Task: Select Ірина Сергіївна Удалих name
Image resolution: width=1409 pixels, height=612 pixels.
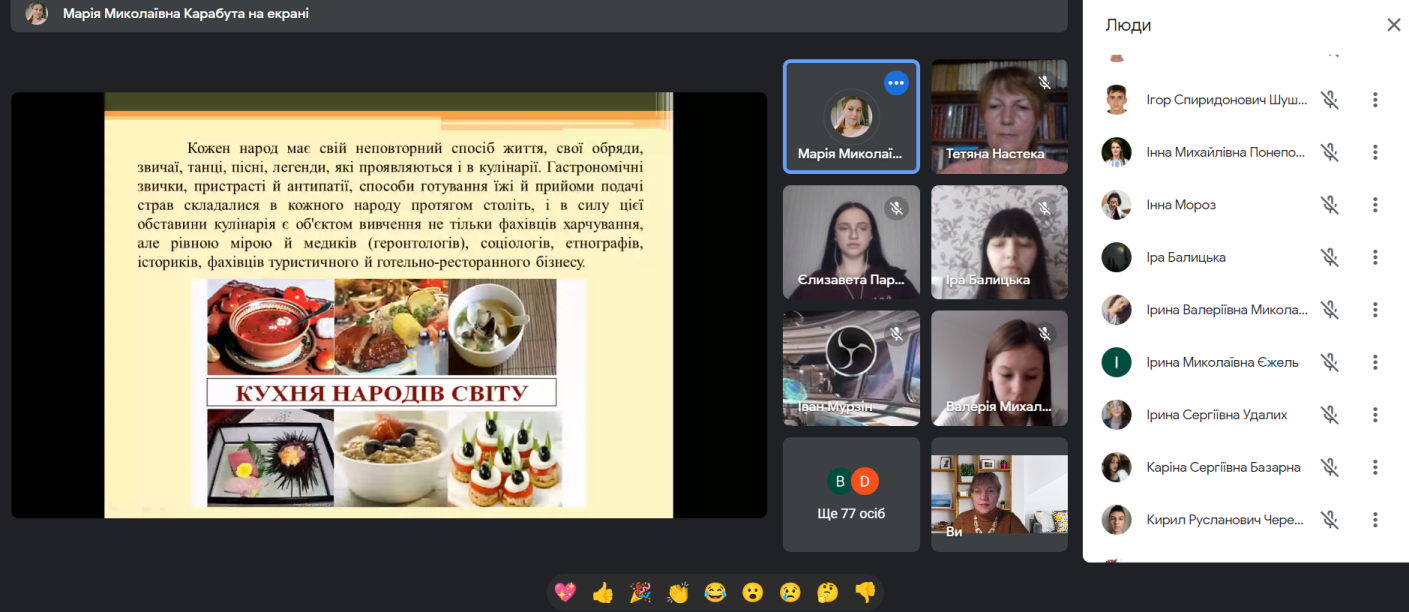Action: pos(1217,415)
